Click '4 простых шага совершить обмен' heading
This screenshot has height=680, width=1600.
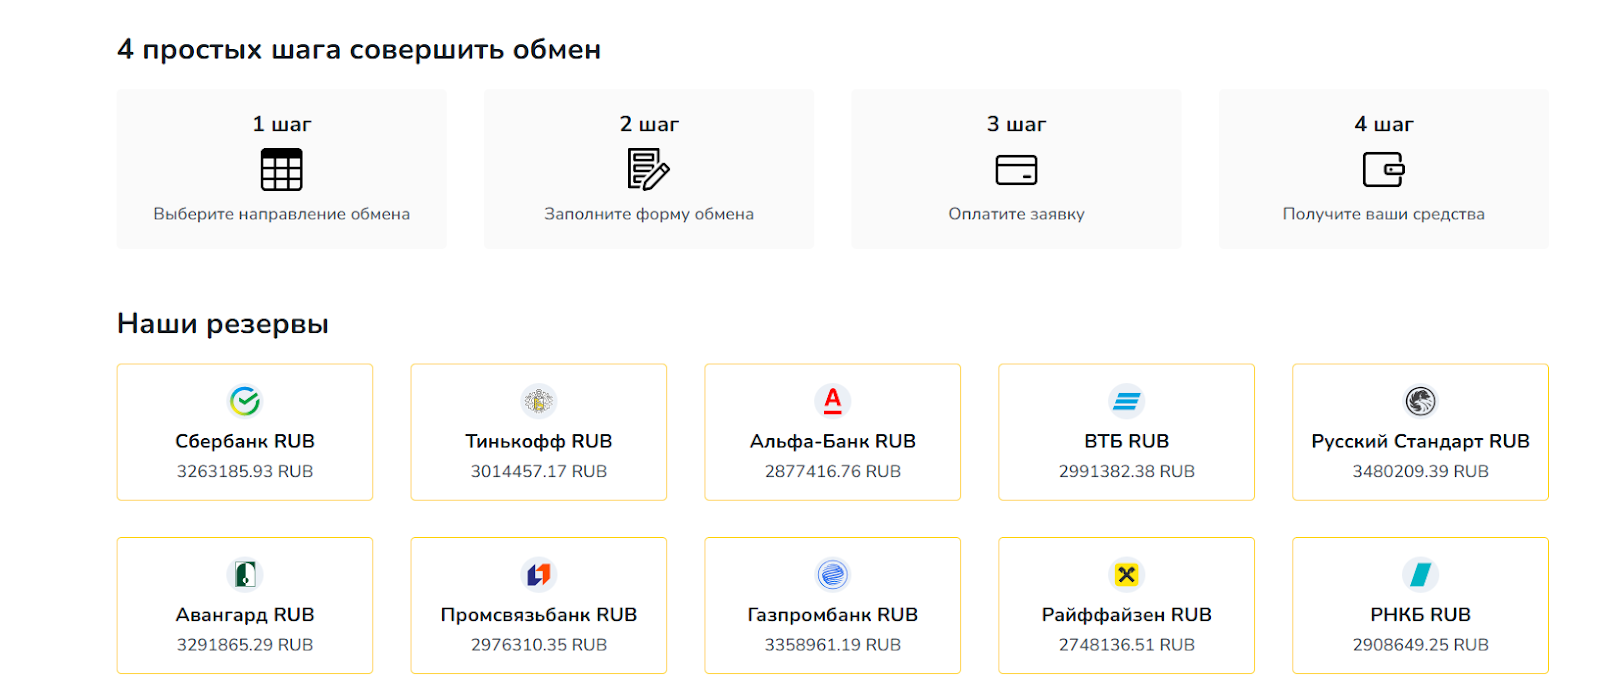coord(359,50)
